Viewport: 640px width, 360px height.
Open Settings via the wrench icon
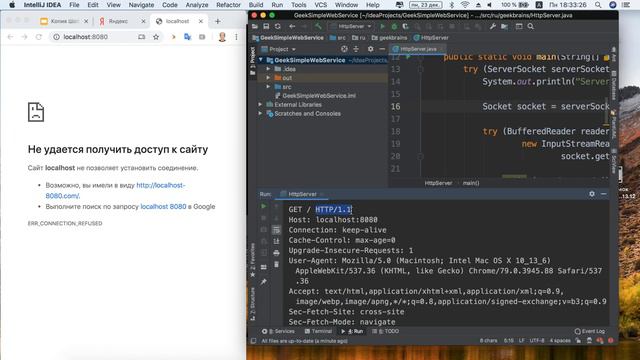tap(493, 27)
